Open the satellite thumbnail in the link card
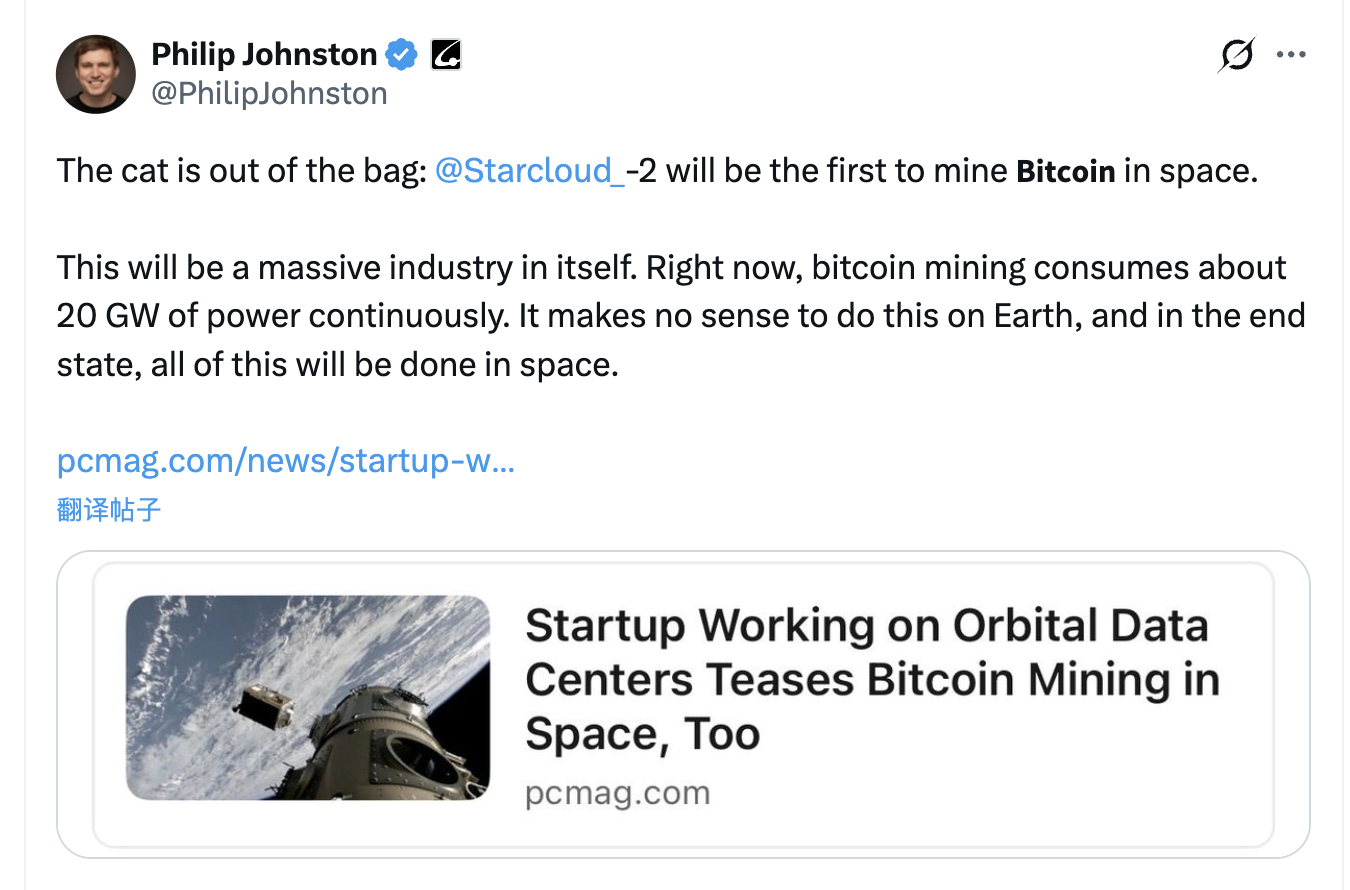Screen dimensions: 1350x890 pos(308,697)
